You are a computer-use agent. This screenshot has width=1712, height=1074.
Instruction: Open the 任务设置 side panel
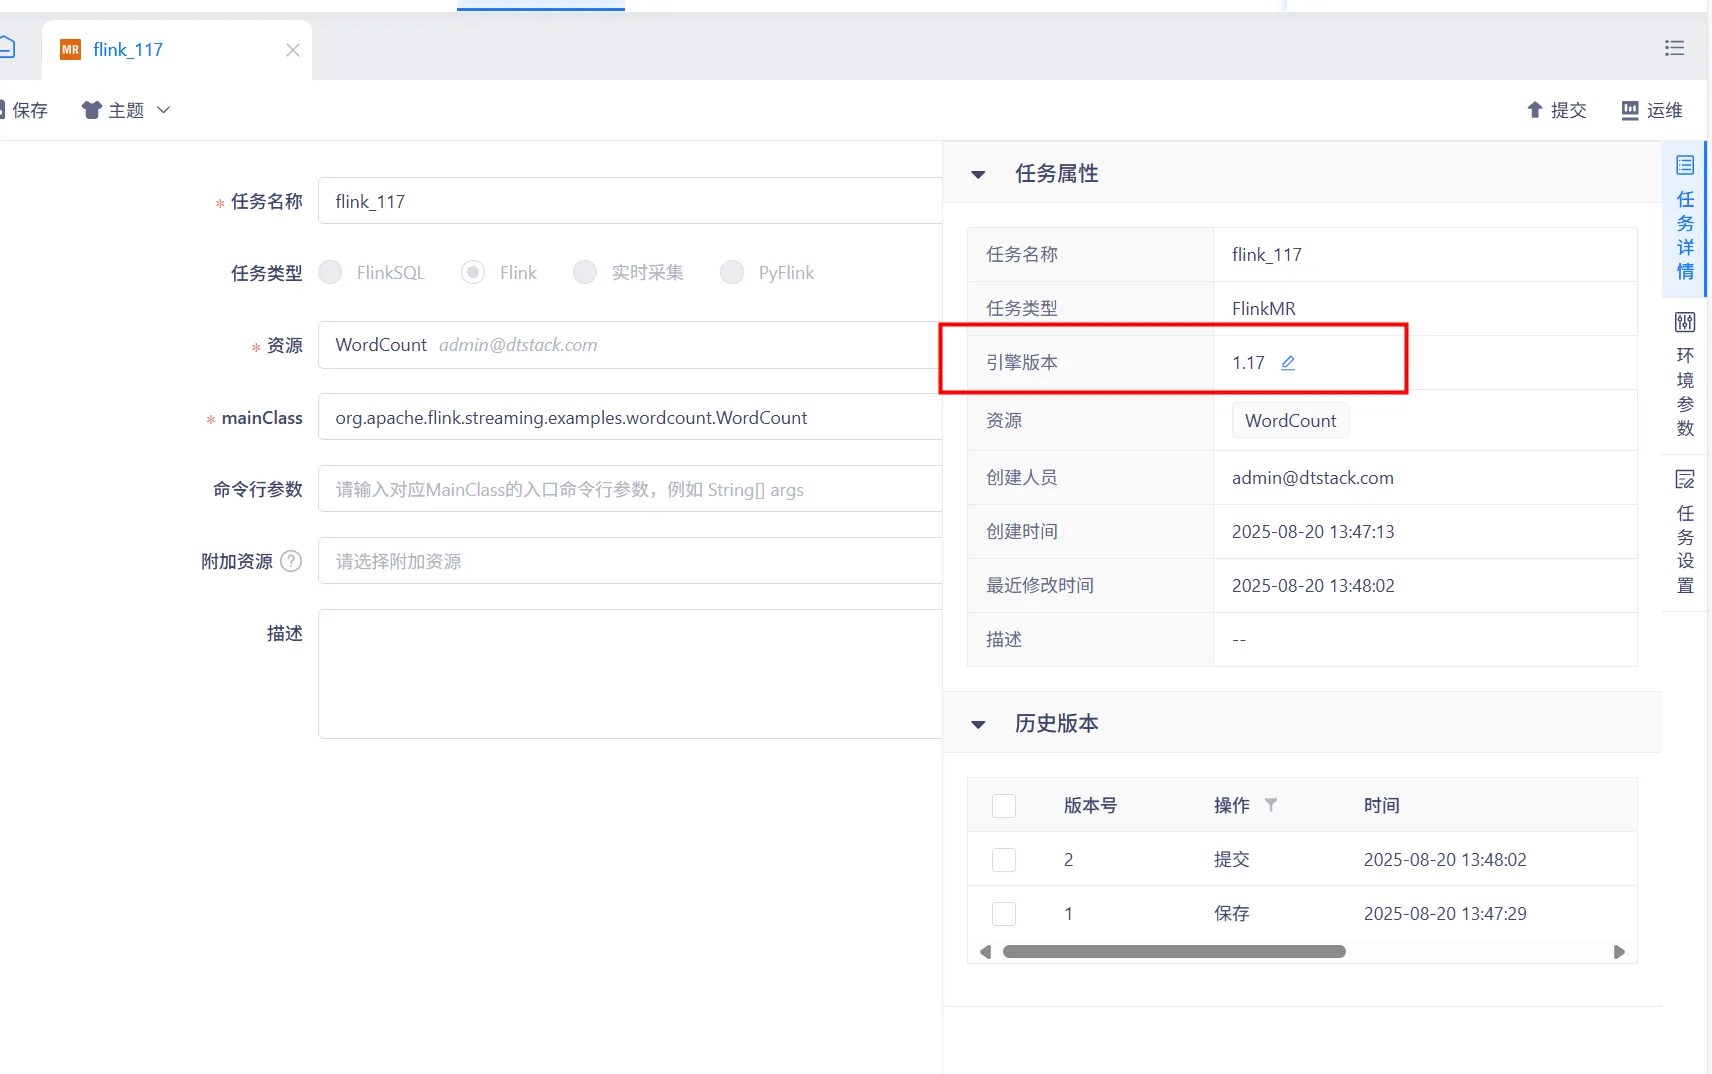(x=1685, y=532)
